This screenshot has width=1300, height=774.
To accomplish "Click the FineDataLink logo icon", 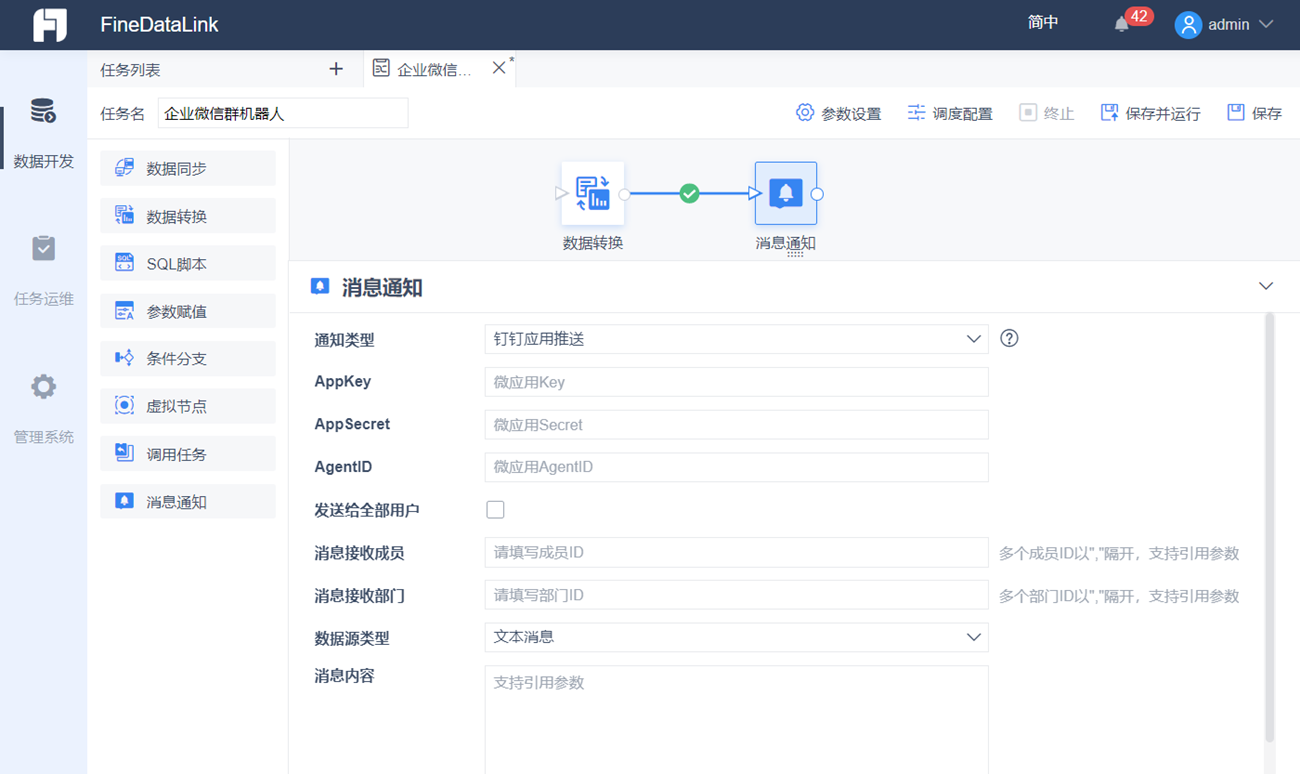I will coord(50,25).
